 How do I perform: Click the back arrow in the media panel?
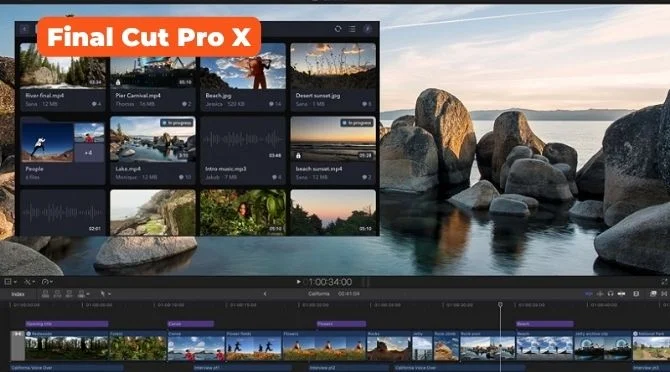coord(25,29)
